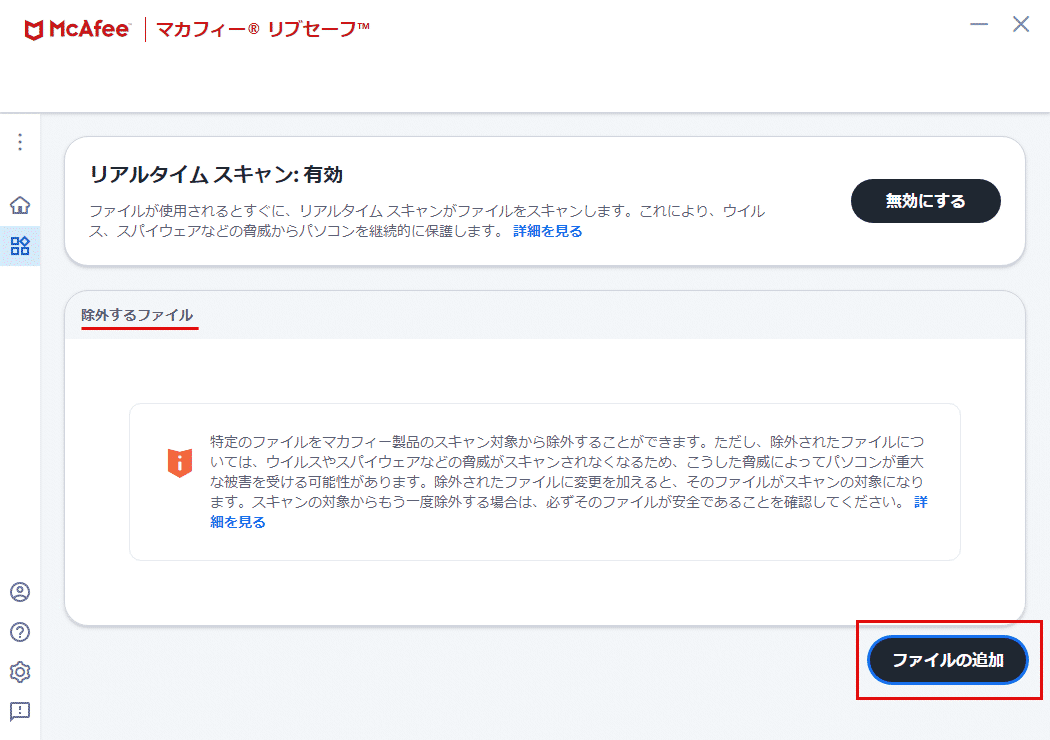Screen dimensions: 1050x740
Task: Go to the Home icon in sidebar
Action: coord(20,205)
